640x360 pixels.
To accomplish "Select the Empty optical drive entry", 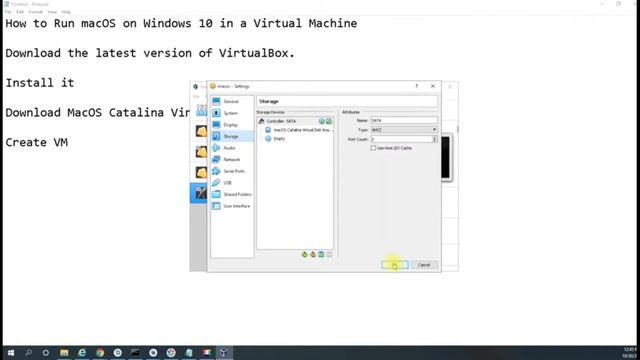I will pos(275,139).
